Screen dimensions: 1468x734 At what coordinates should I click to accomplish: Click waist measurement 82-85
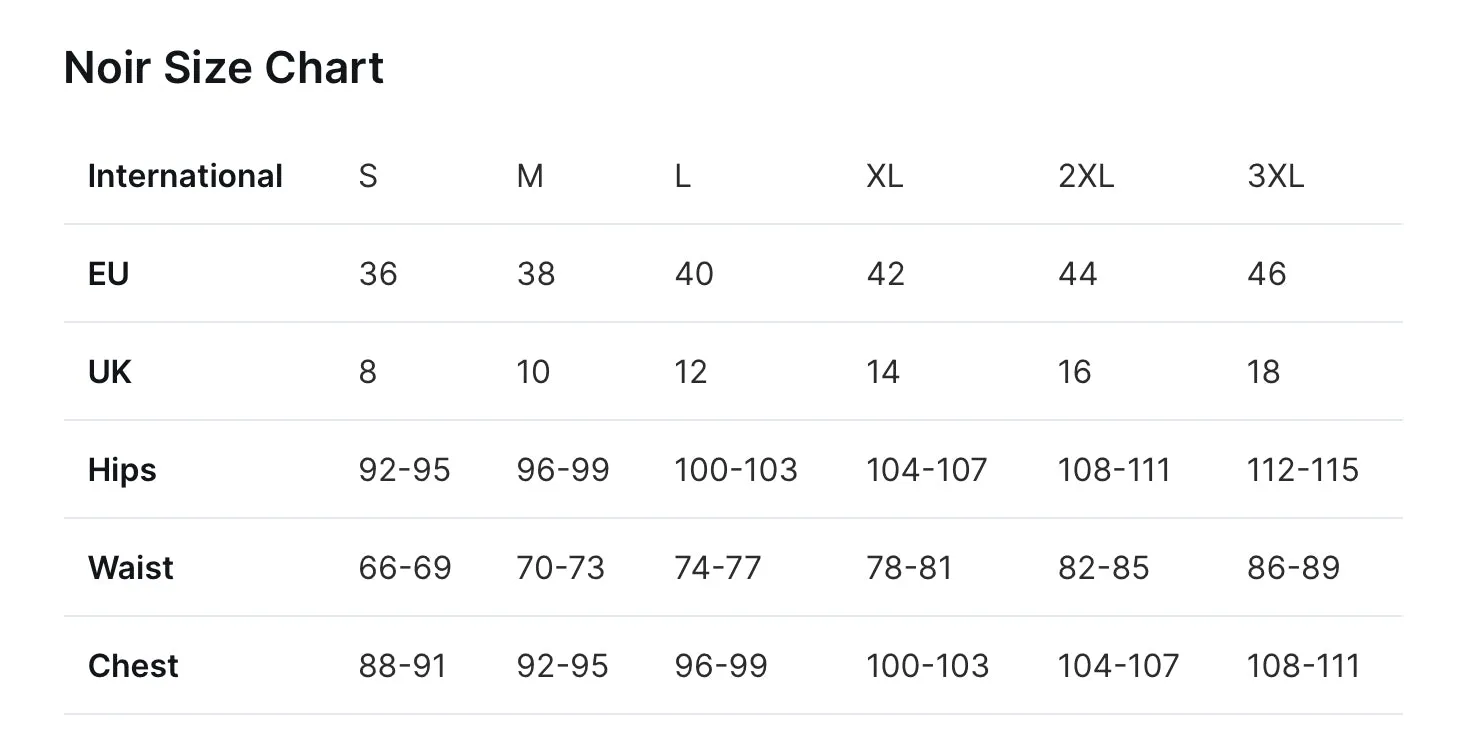pyautogui.click(x=1104, y=568)
